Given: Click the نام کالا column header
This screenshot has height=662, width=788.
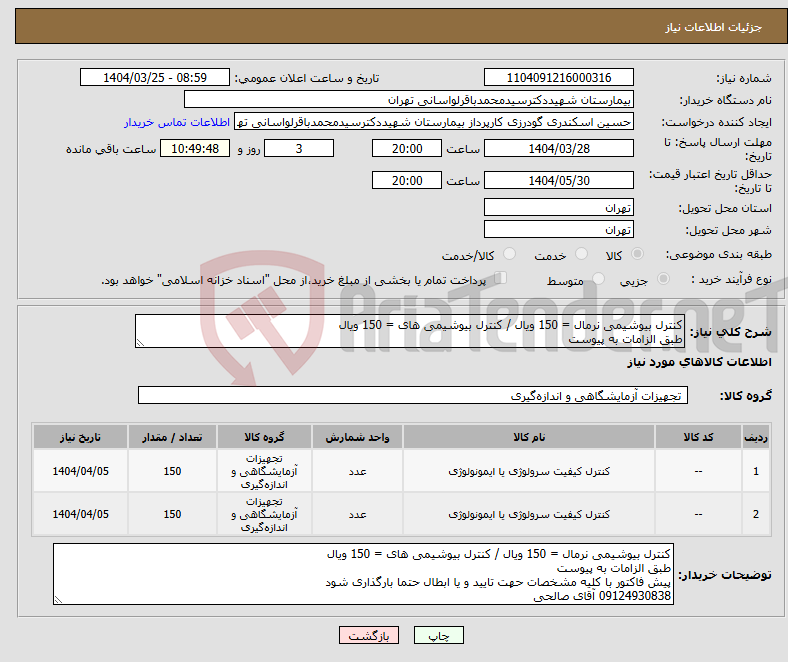Looking at the screenshot, I should 529,437.
